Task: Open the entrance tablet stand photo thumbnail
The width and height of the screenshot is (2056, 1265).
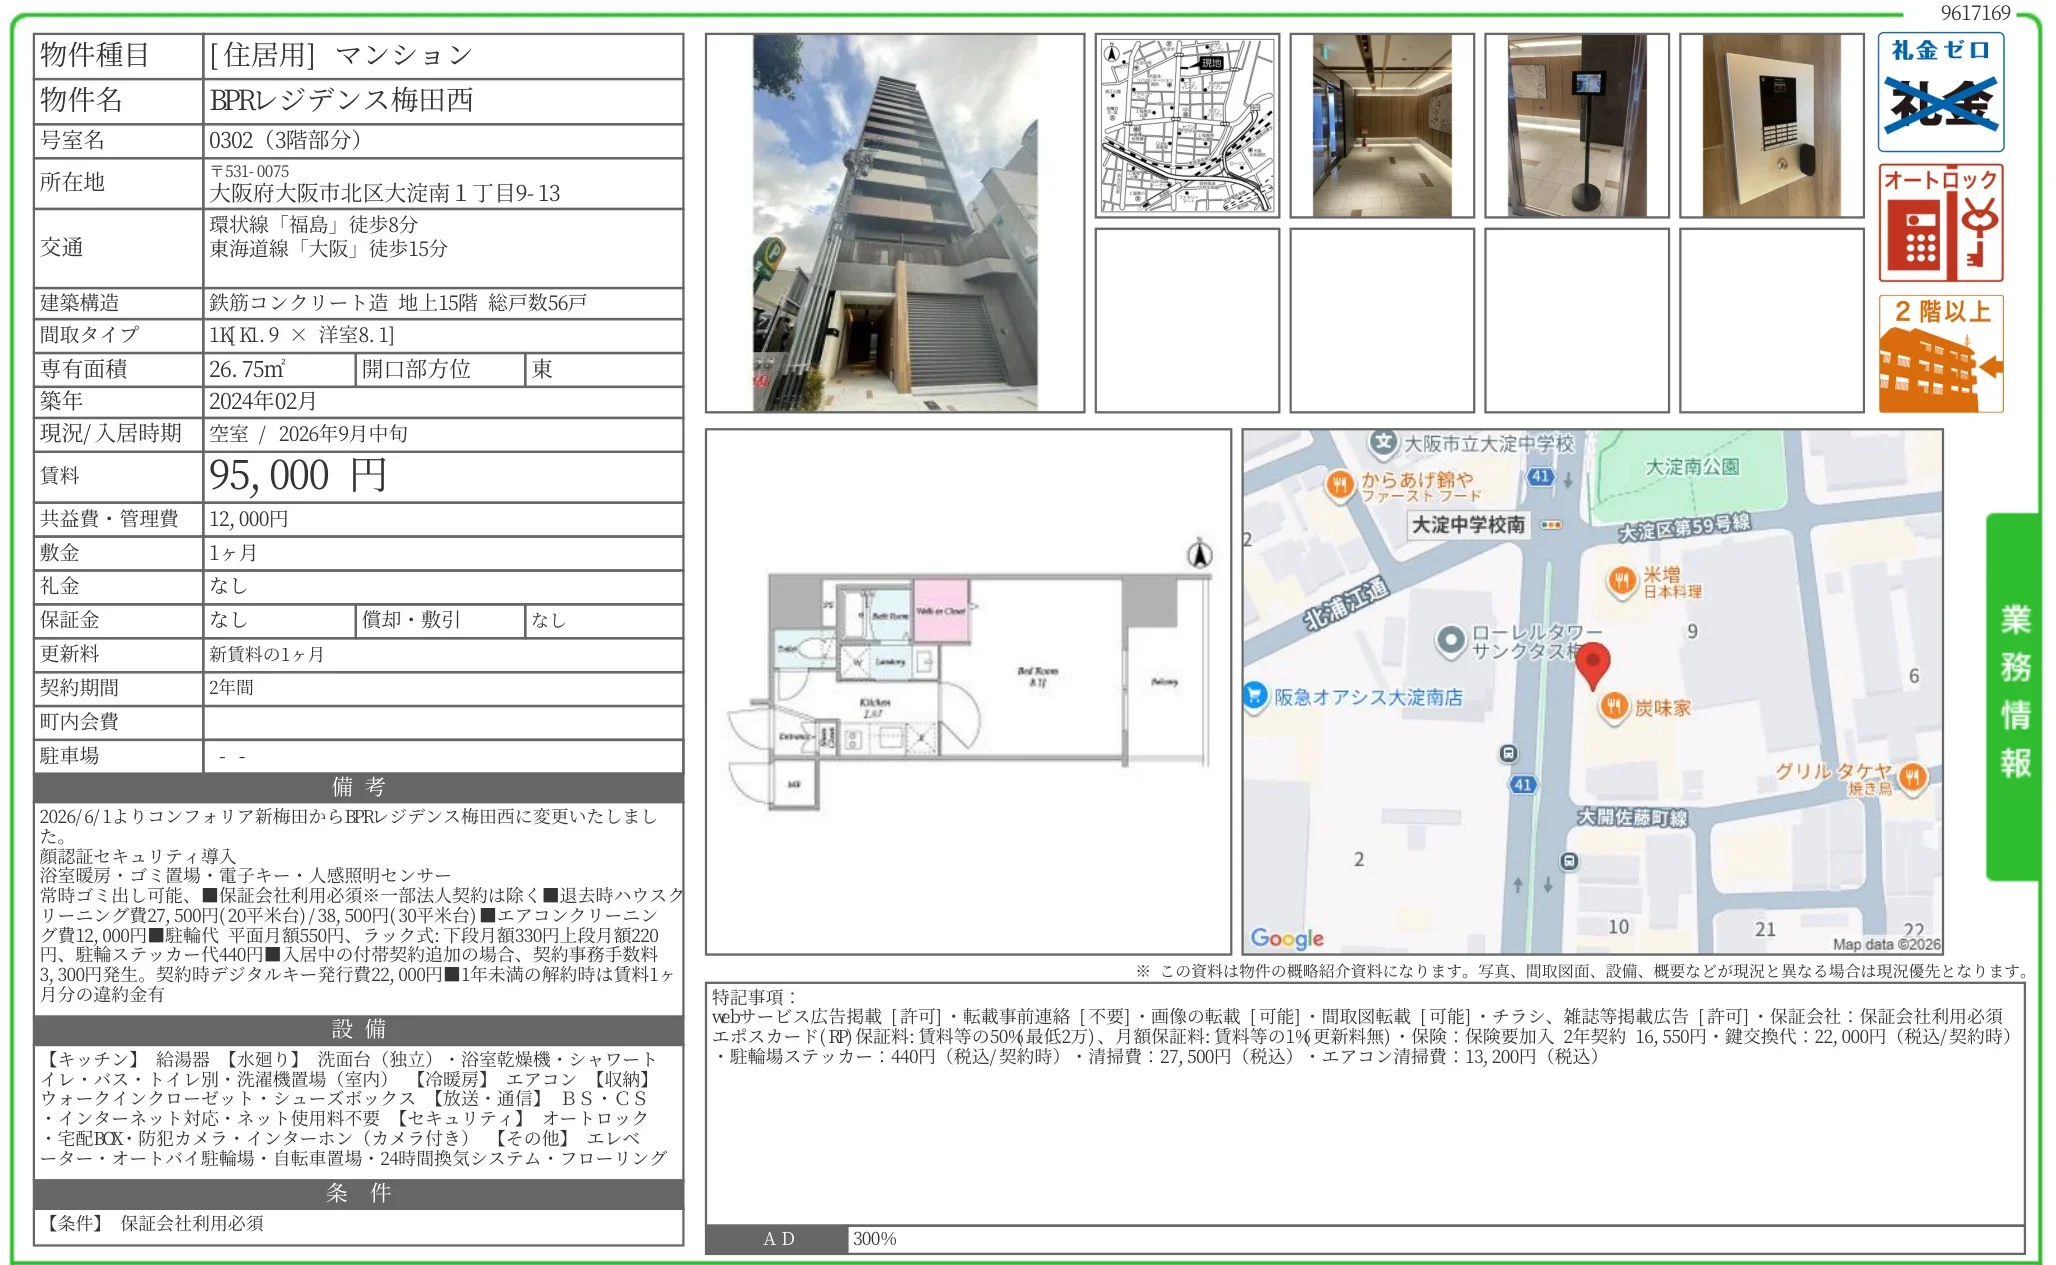Action: click(1577, 126)
